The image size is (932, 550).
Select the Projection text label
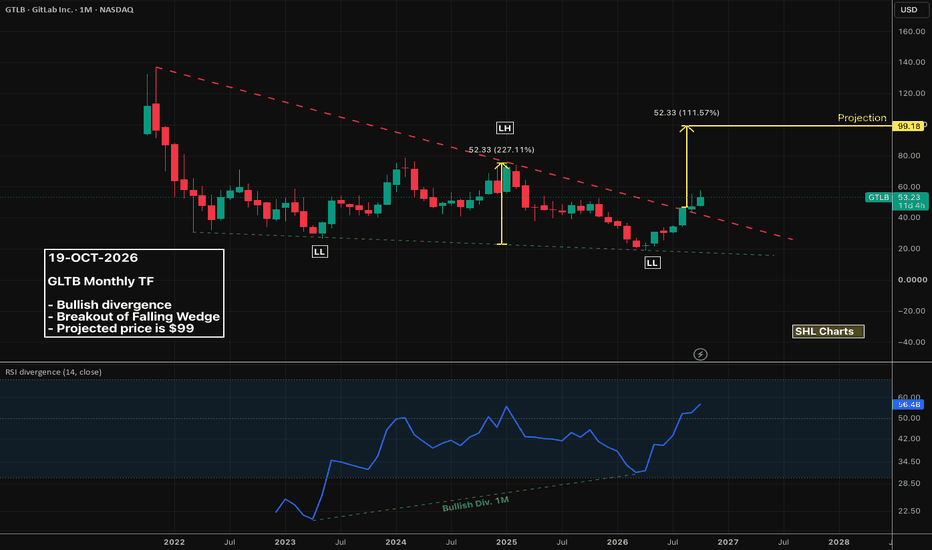tap(862, 118)
